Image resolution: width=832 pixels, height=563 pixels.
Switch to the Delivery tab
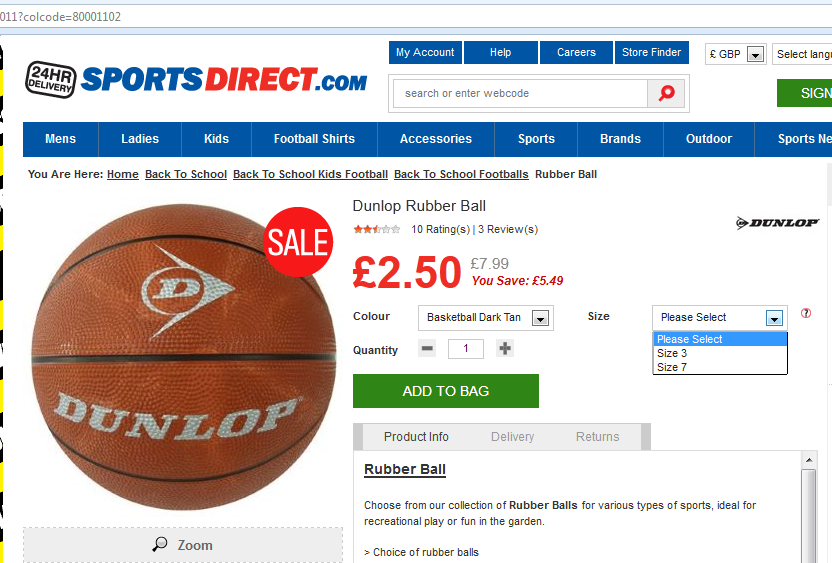(512, 437)
